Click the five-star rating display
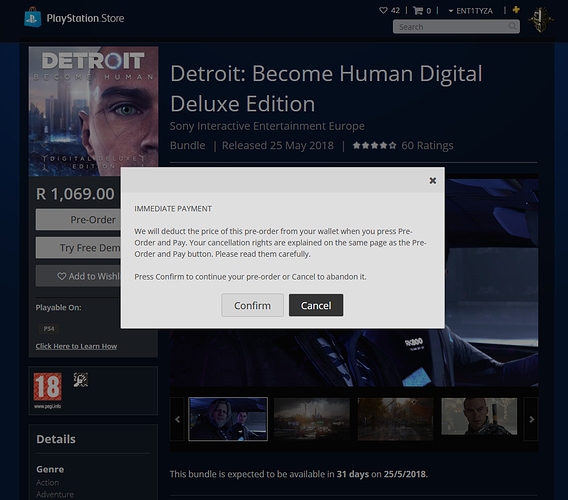The height and width of the screenshot is (500, 568). pyautogui.click(x=374, y=145)
